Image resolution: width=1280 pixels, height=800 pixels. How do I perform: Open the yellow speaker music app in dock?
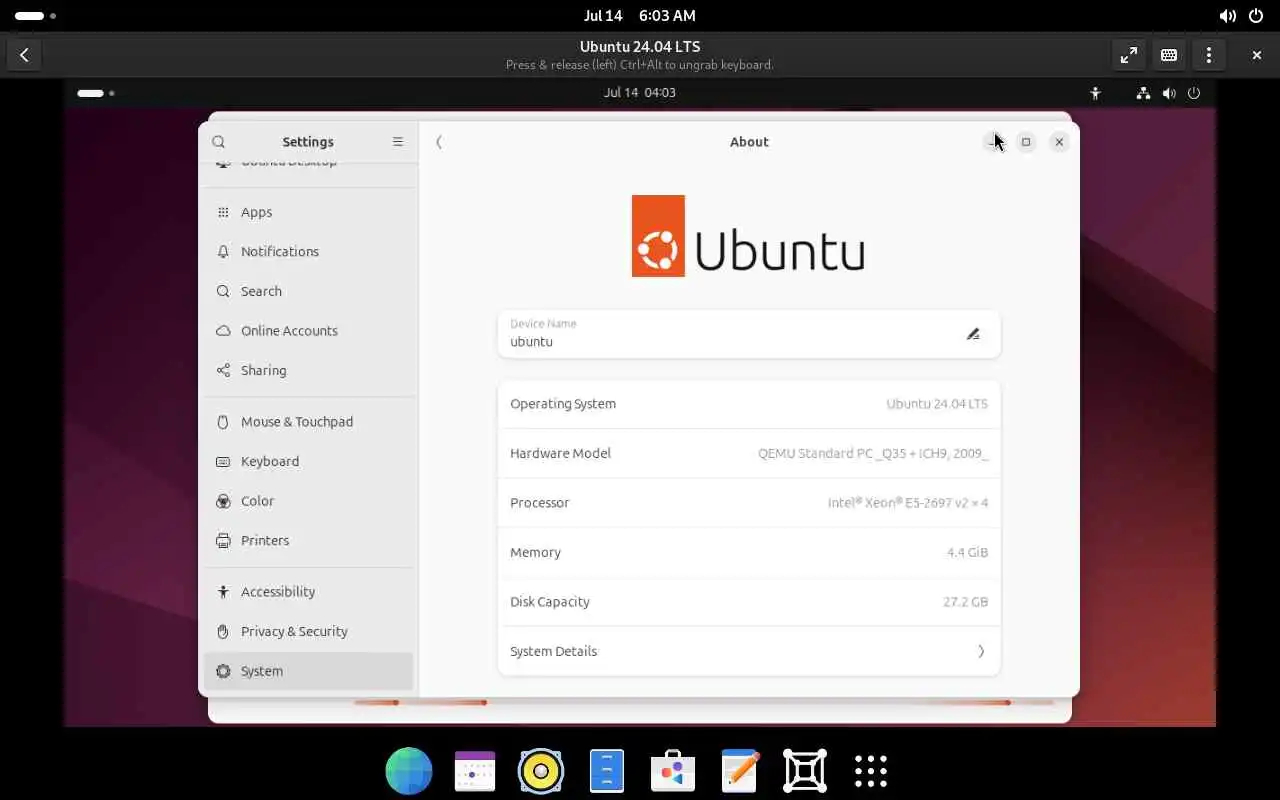541,771
